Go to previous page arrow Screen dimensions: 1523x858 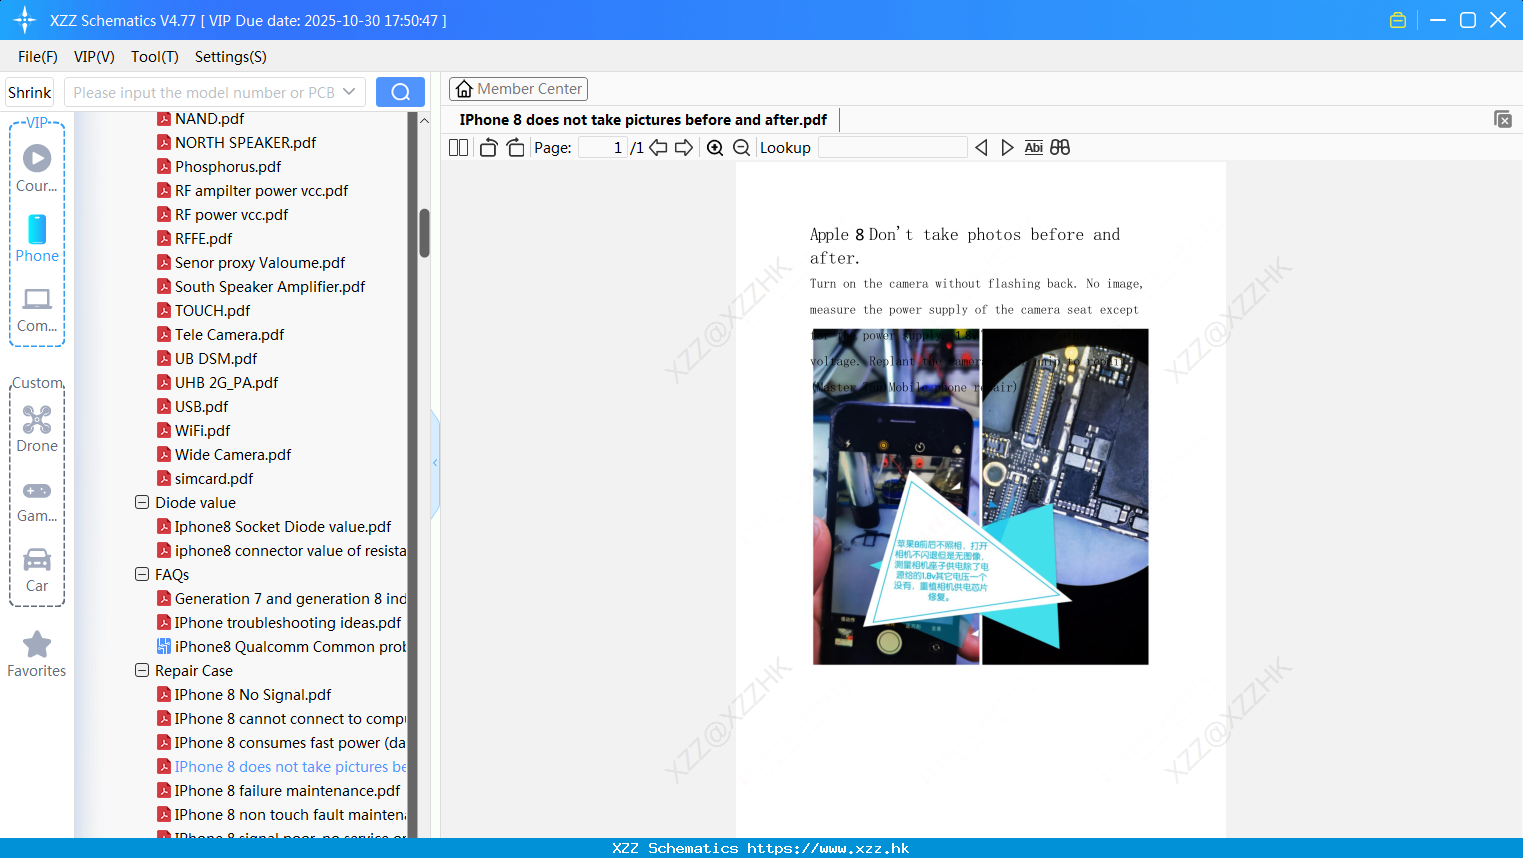coord(658,148)
